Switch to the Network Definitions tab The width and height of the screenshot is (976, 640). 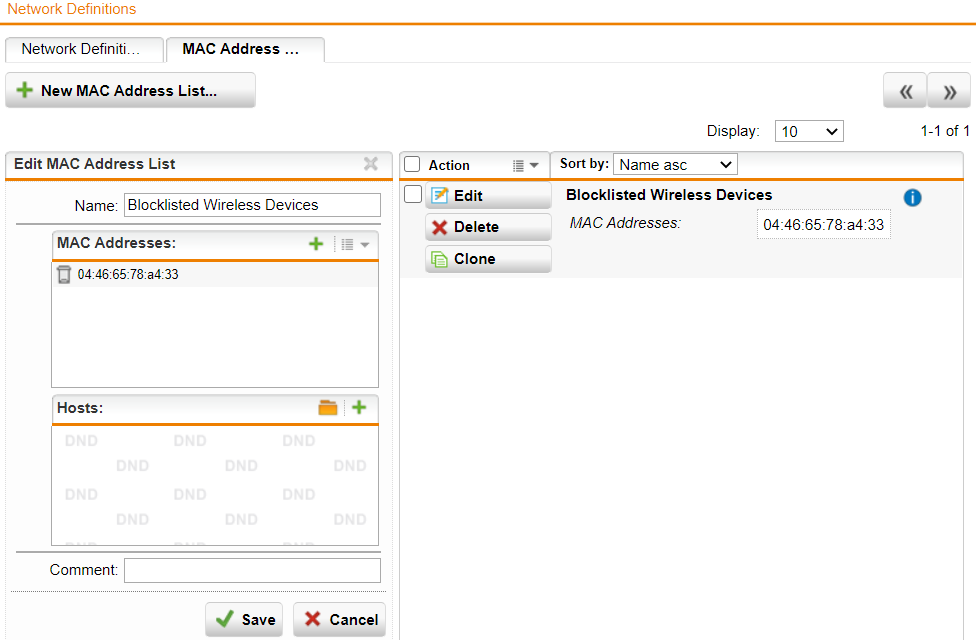(x=84, y=49)
